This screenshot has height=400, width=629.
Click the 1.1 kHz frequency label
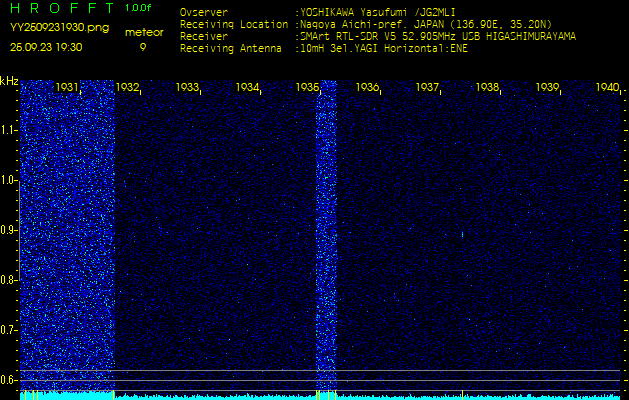[9, 130]
